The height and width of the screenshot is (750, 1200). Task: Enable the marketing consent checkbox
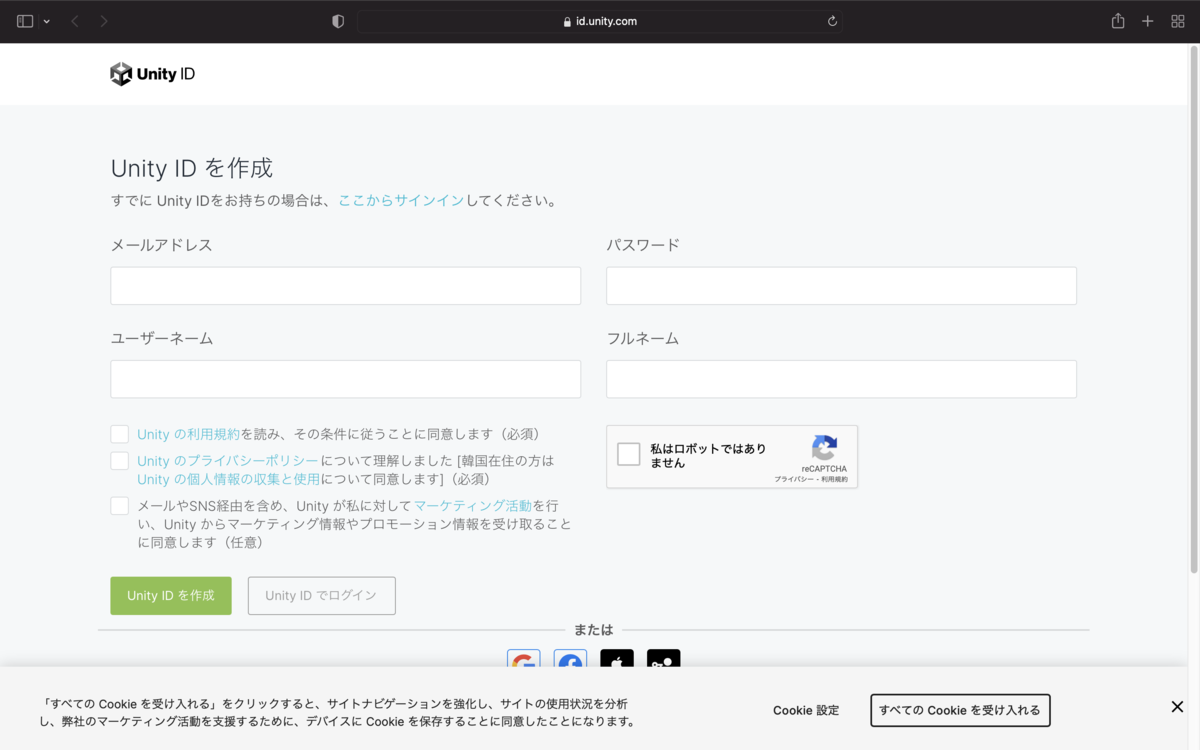[x=119, y=505]
